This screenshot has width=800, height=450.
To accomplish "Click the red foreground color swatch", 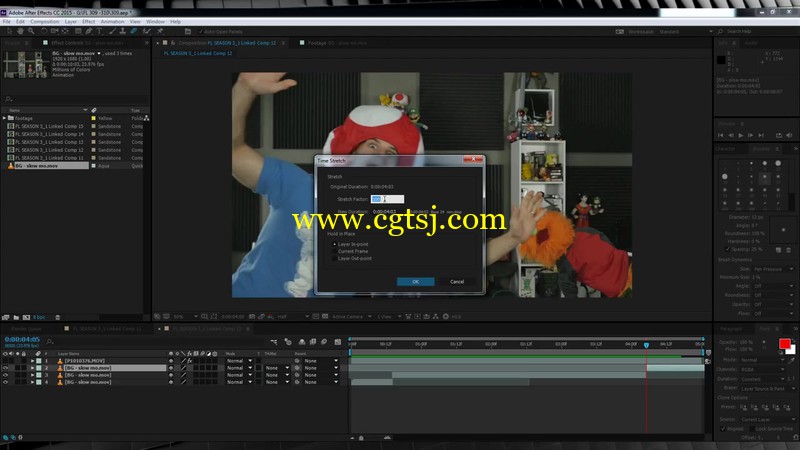I will (x=784, y=343).
